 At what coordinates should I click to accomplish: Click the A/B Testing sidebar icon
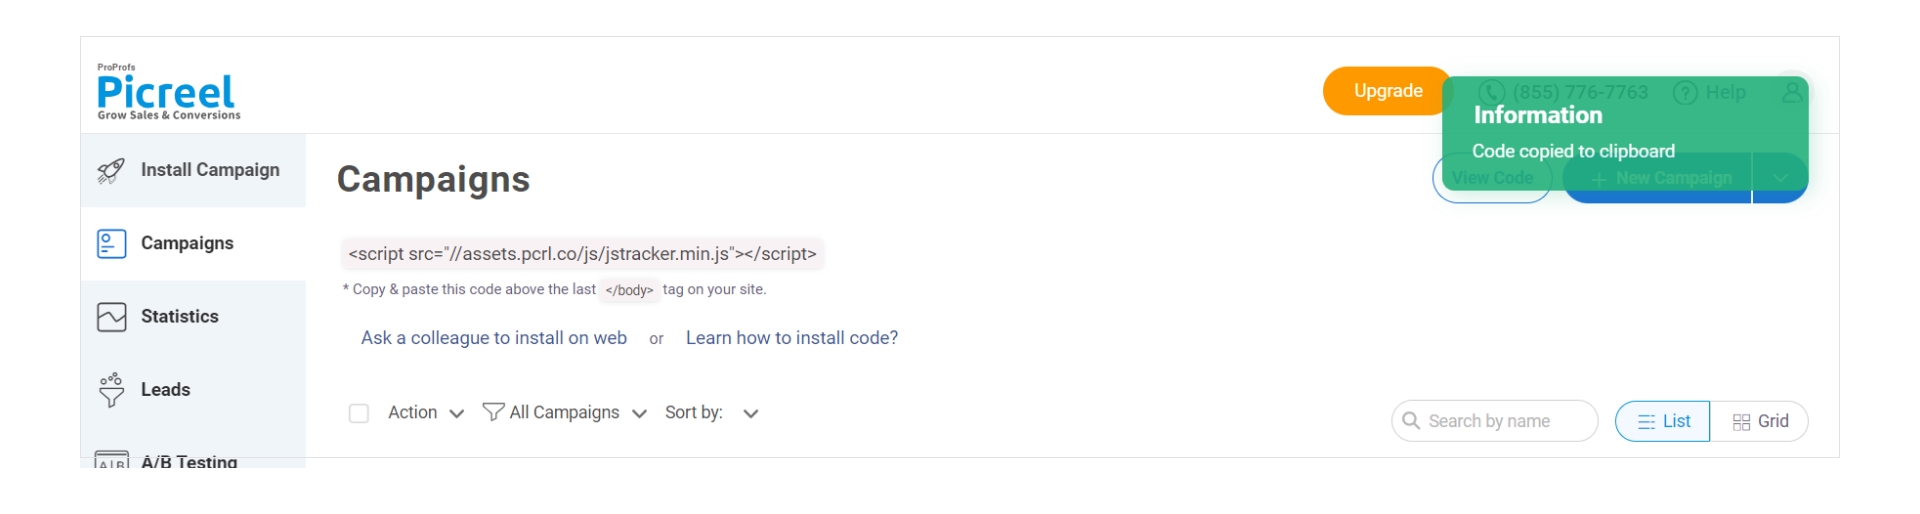point(111,461)
